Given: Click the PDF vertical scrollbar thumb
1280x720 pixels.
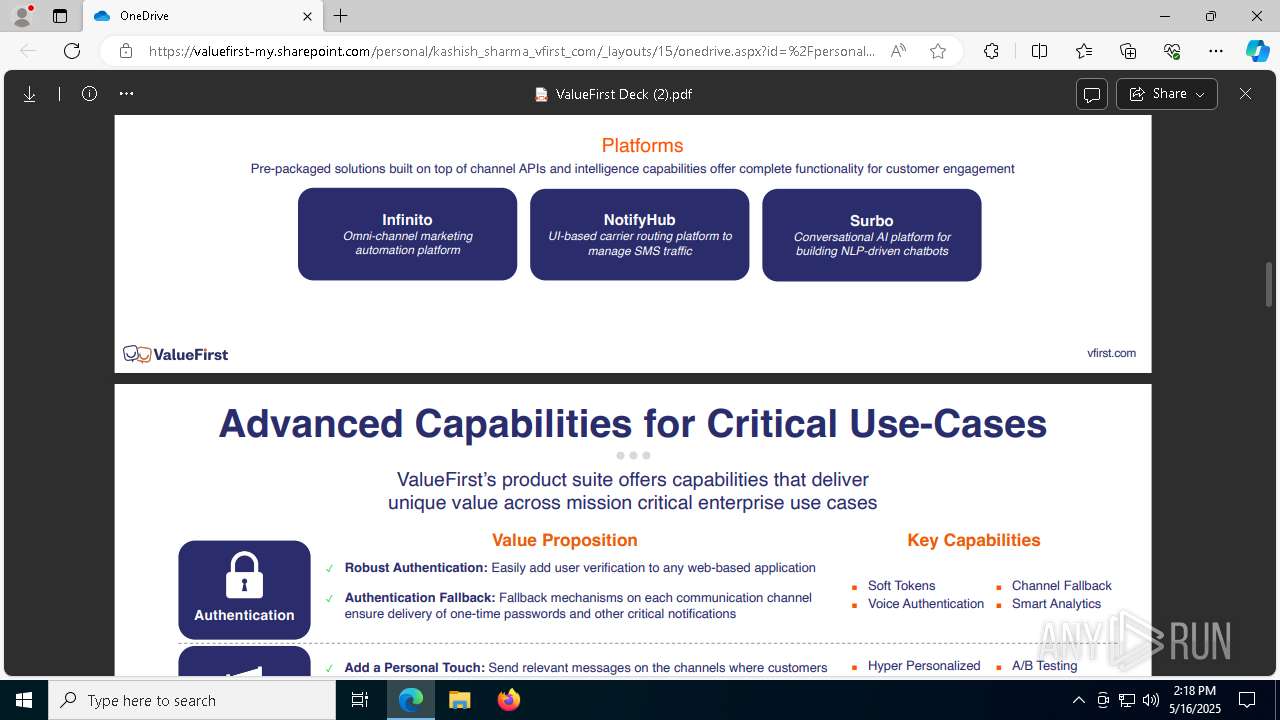Looking at the screenshot, I should click(1270, 284).
